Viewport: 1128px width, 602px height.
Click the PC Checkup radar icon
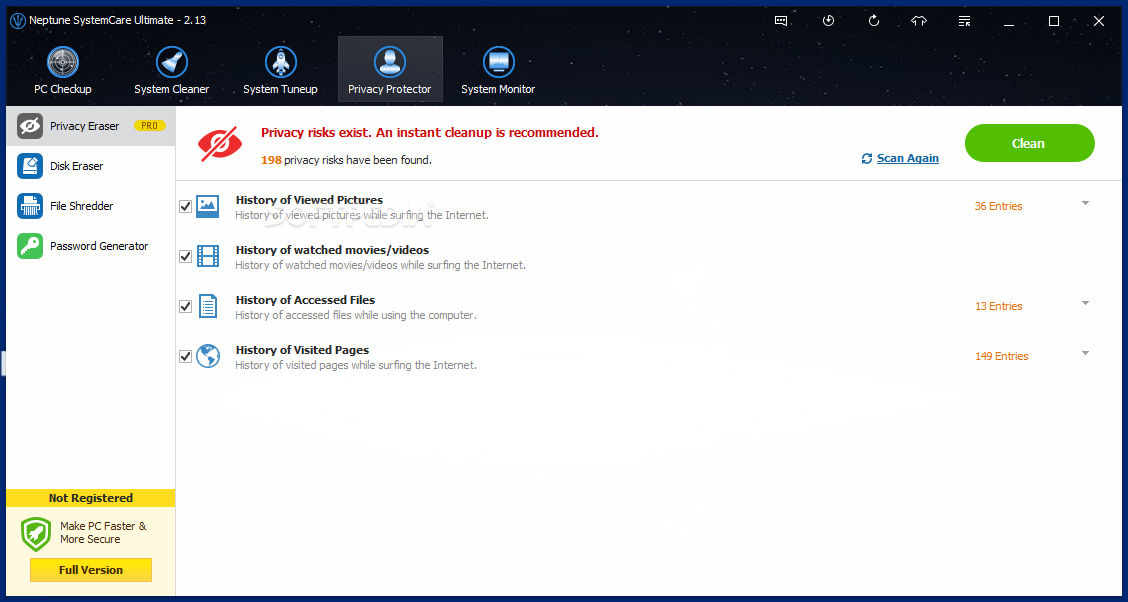(x=63, y=63)
